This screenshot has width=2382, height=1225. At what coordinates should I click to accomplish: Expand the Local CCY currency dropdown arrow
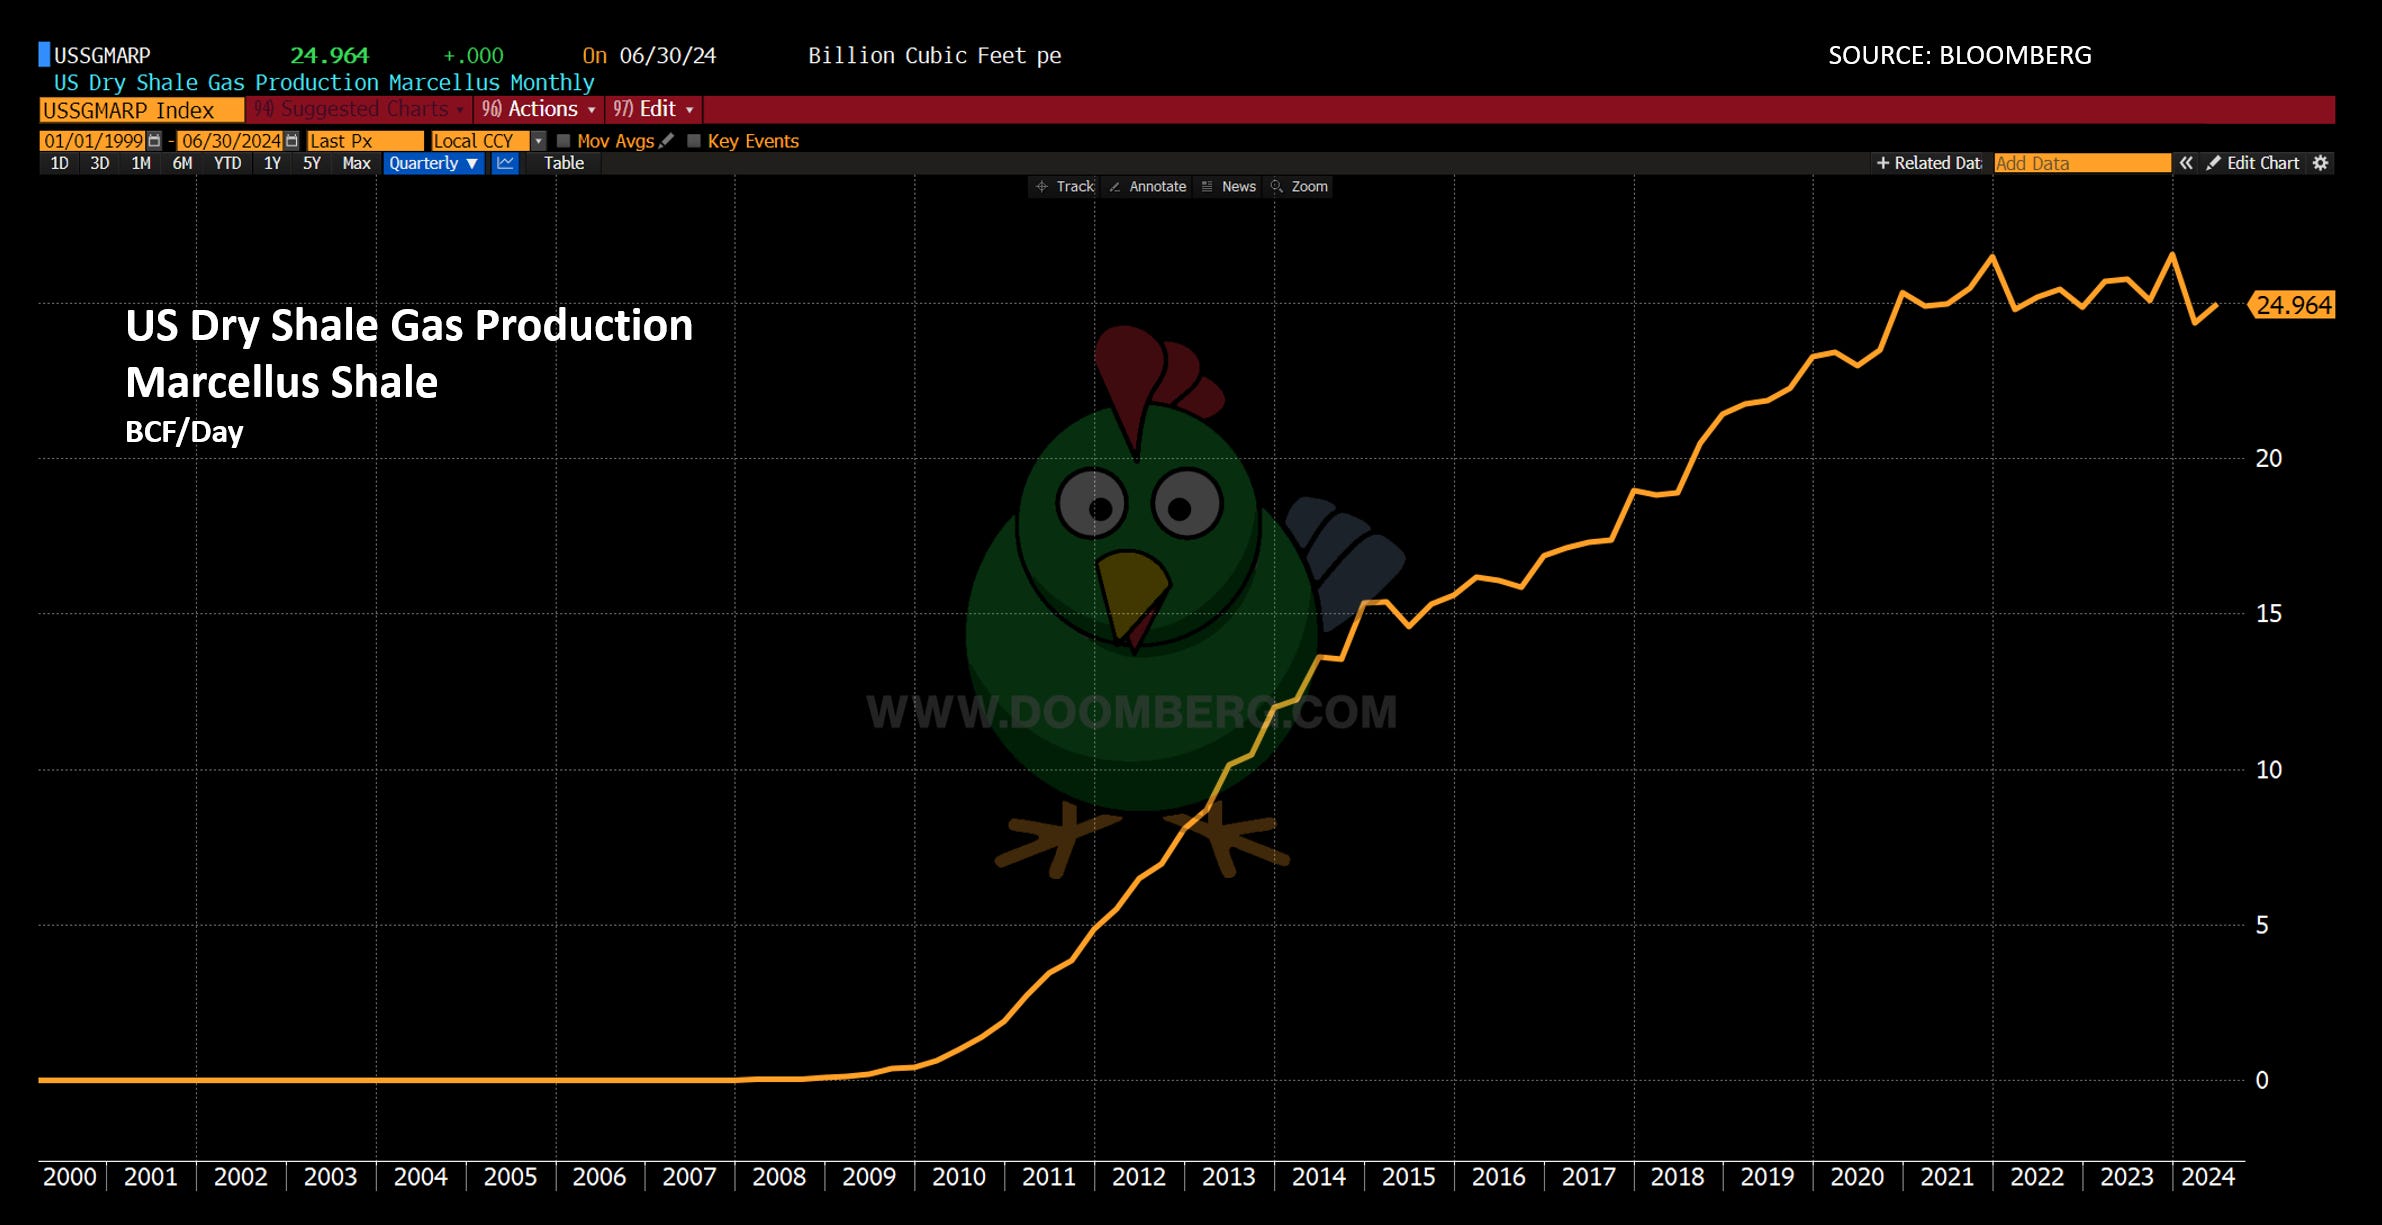pyautogui.click(x=539, y=141)
